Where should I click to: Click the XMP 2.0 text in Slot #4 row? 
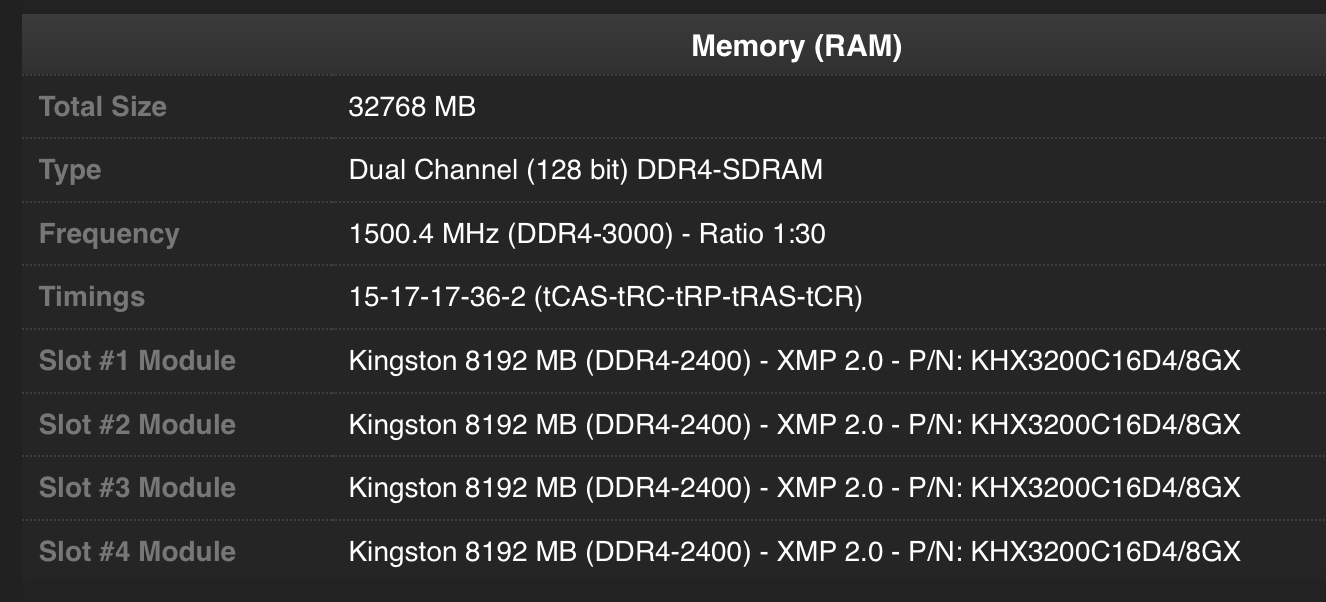click(x=830, y=551)
